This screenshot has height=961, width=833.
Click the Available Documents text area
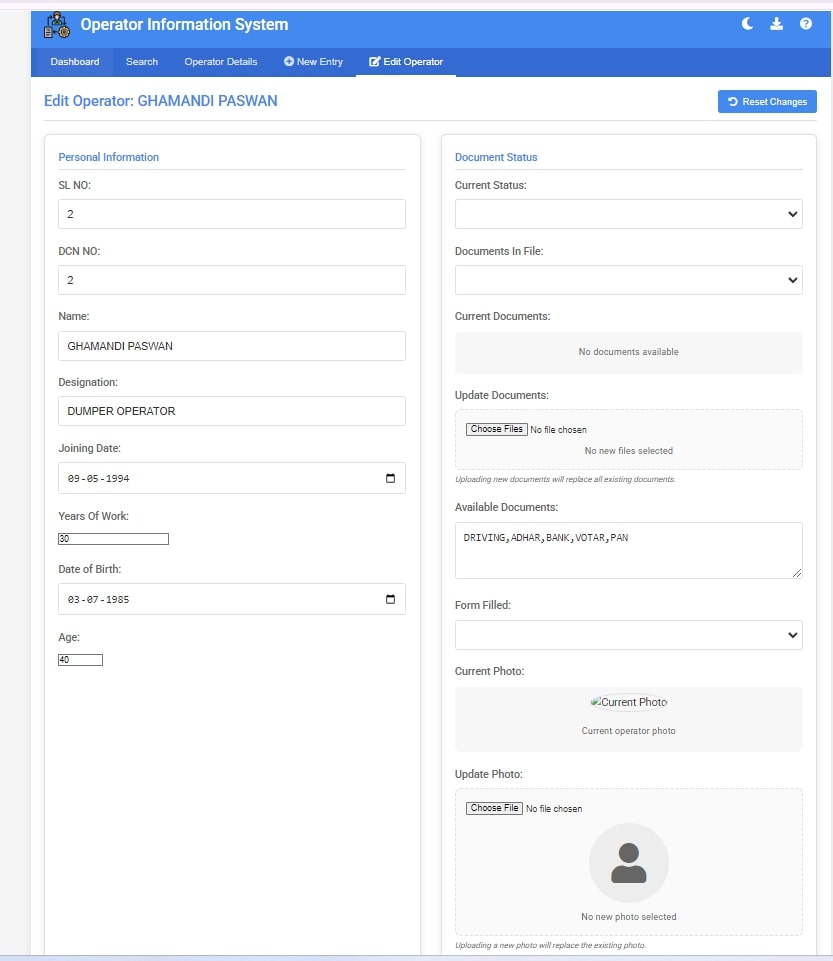point(628,550)
